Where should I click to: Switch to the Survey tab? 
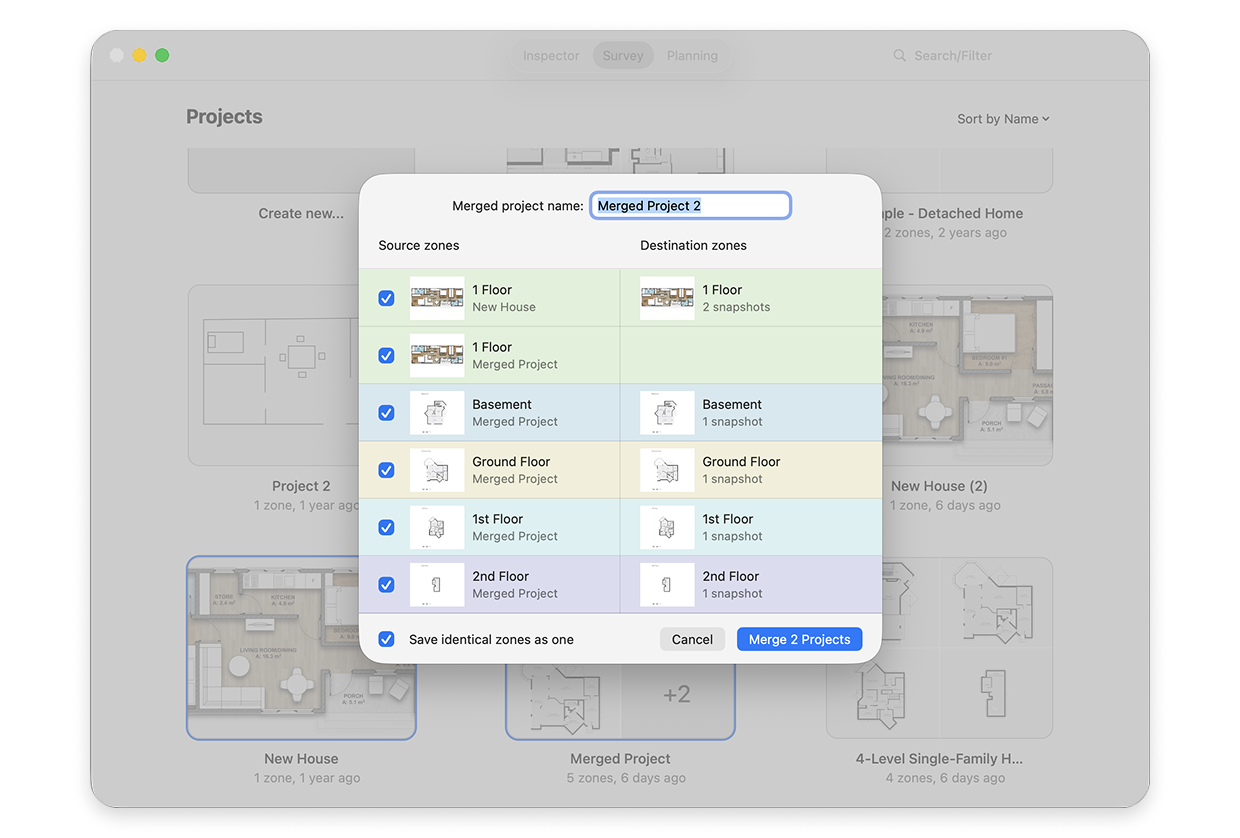(x=623, y=56)
